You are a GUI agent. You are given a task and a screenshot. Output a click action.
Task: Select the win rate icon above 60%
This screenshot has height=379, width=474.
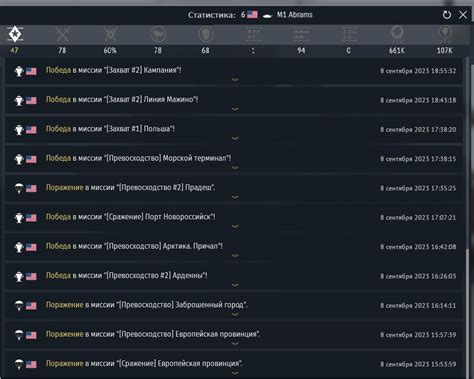tap(110, 34)
